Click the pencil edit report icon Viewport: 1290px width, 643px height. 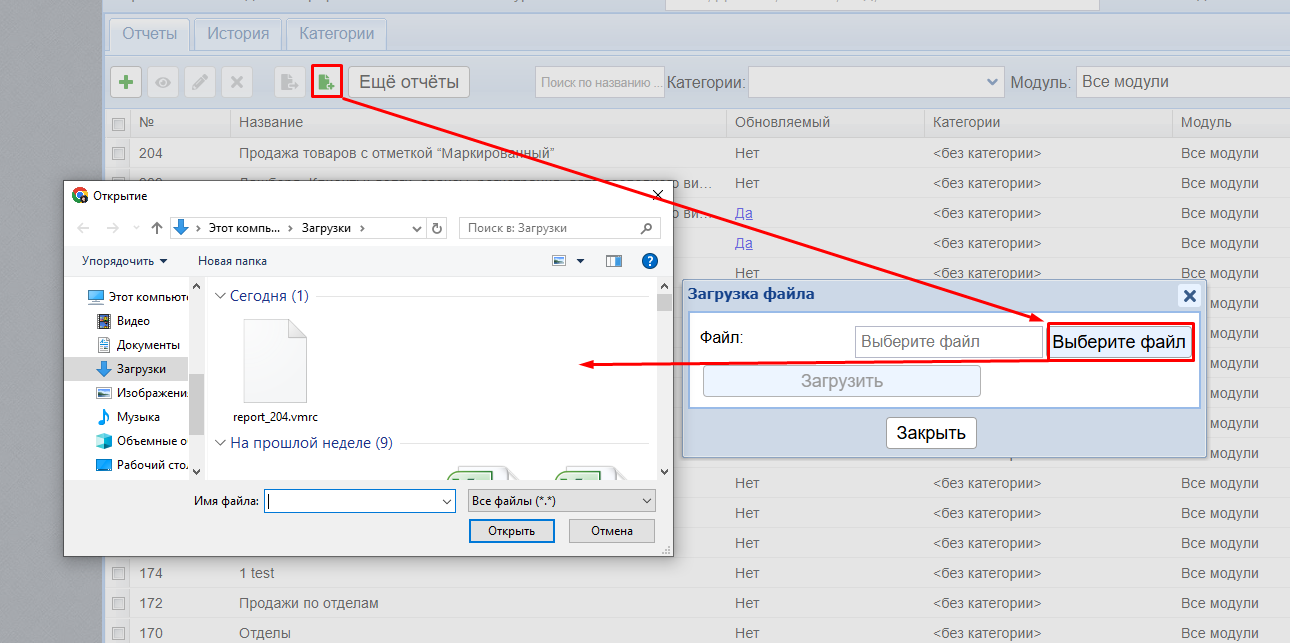coord(200,82)
